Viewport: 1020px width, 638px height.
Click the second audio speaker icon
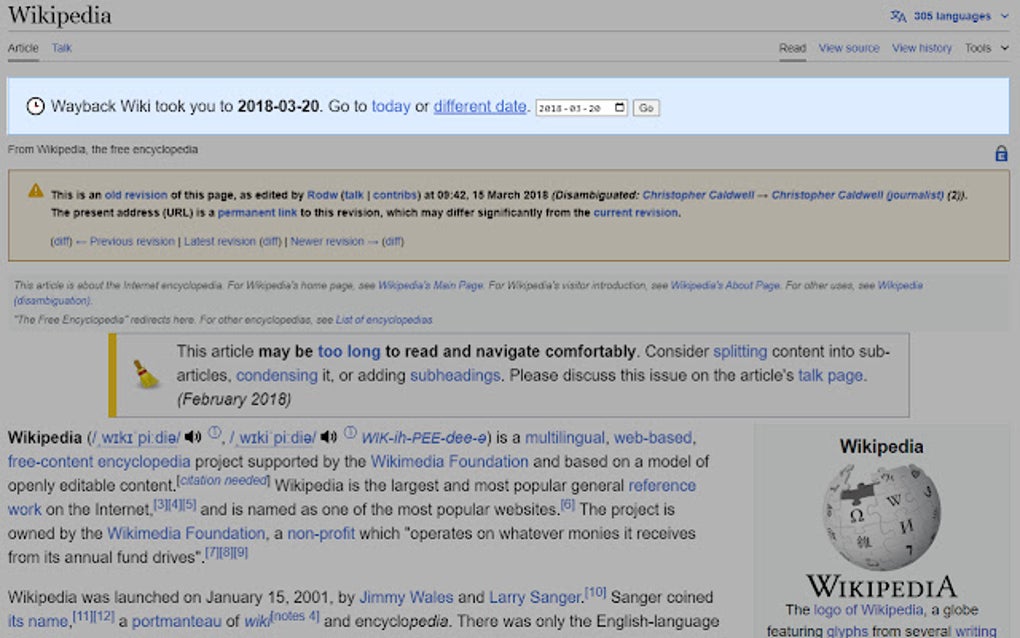pos(330,438)
